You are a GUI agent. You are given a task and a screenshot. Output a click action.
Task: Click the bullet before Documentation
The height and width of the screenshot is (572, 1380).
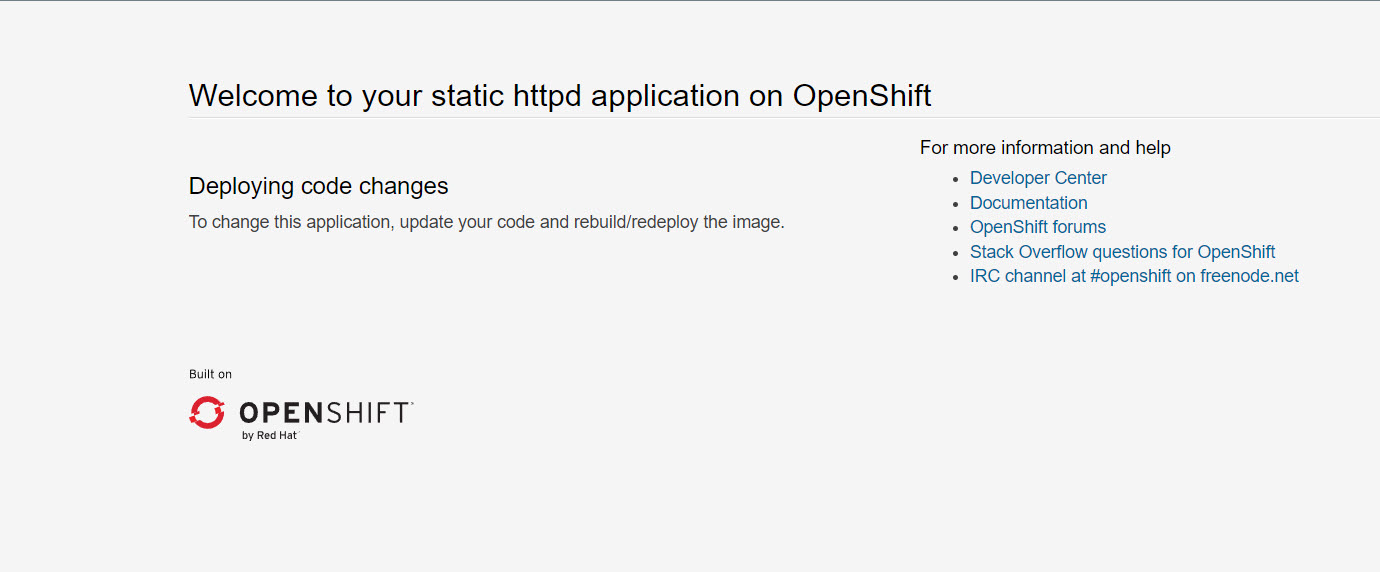click(x=956, y=204)
